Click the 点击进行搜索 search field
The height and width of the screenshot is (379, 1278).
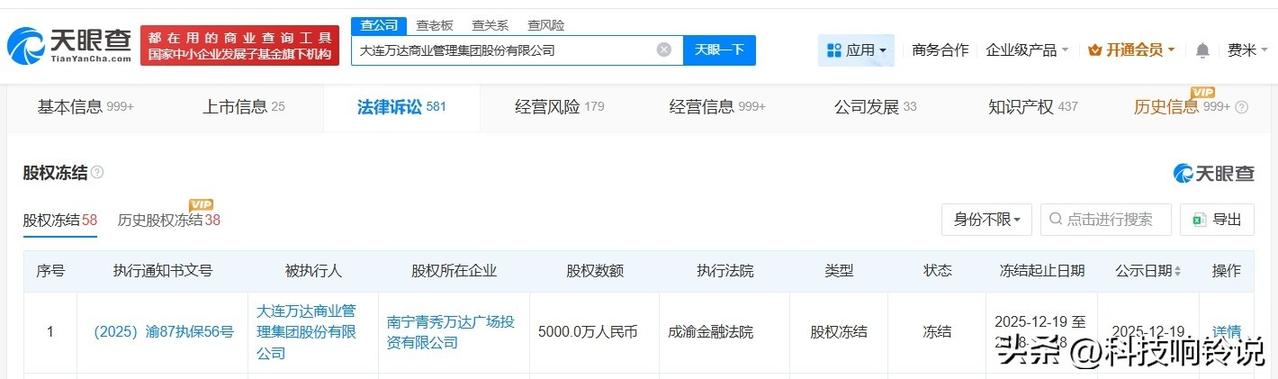[1105, 219]
